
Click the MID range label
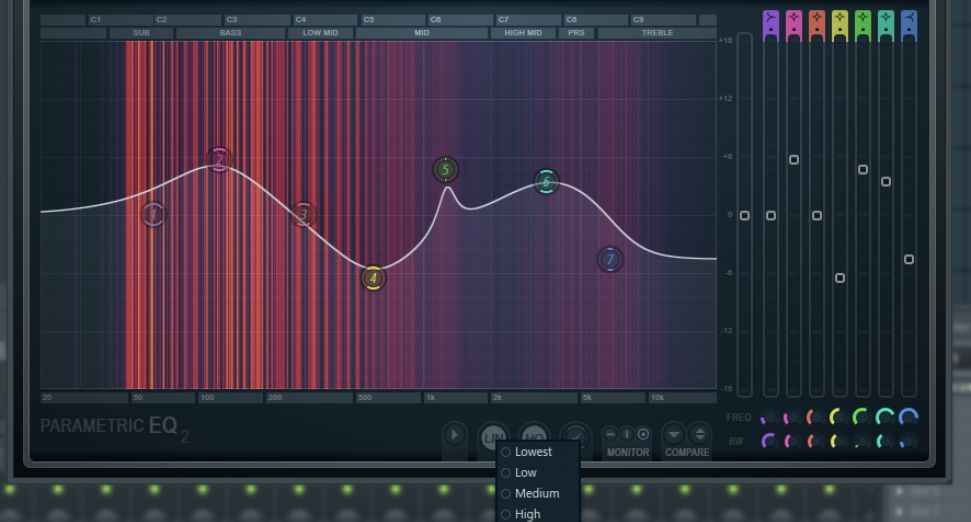(422, 33)
